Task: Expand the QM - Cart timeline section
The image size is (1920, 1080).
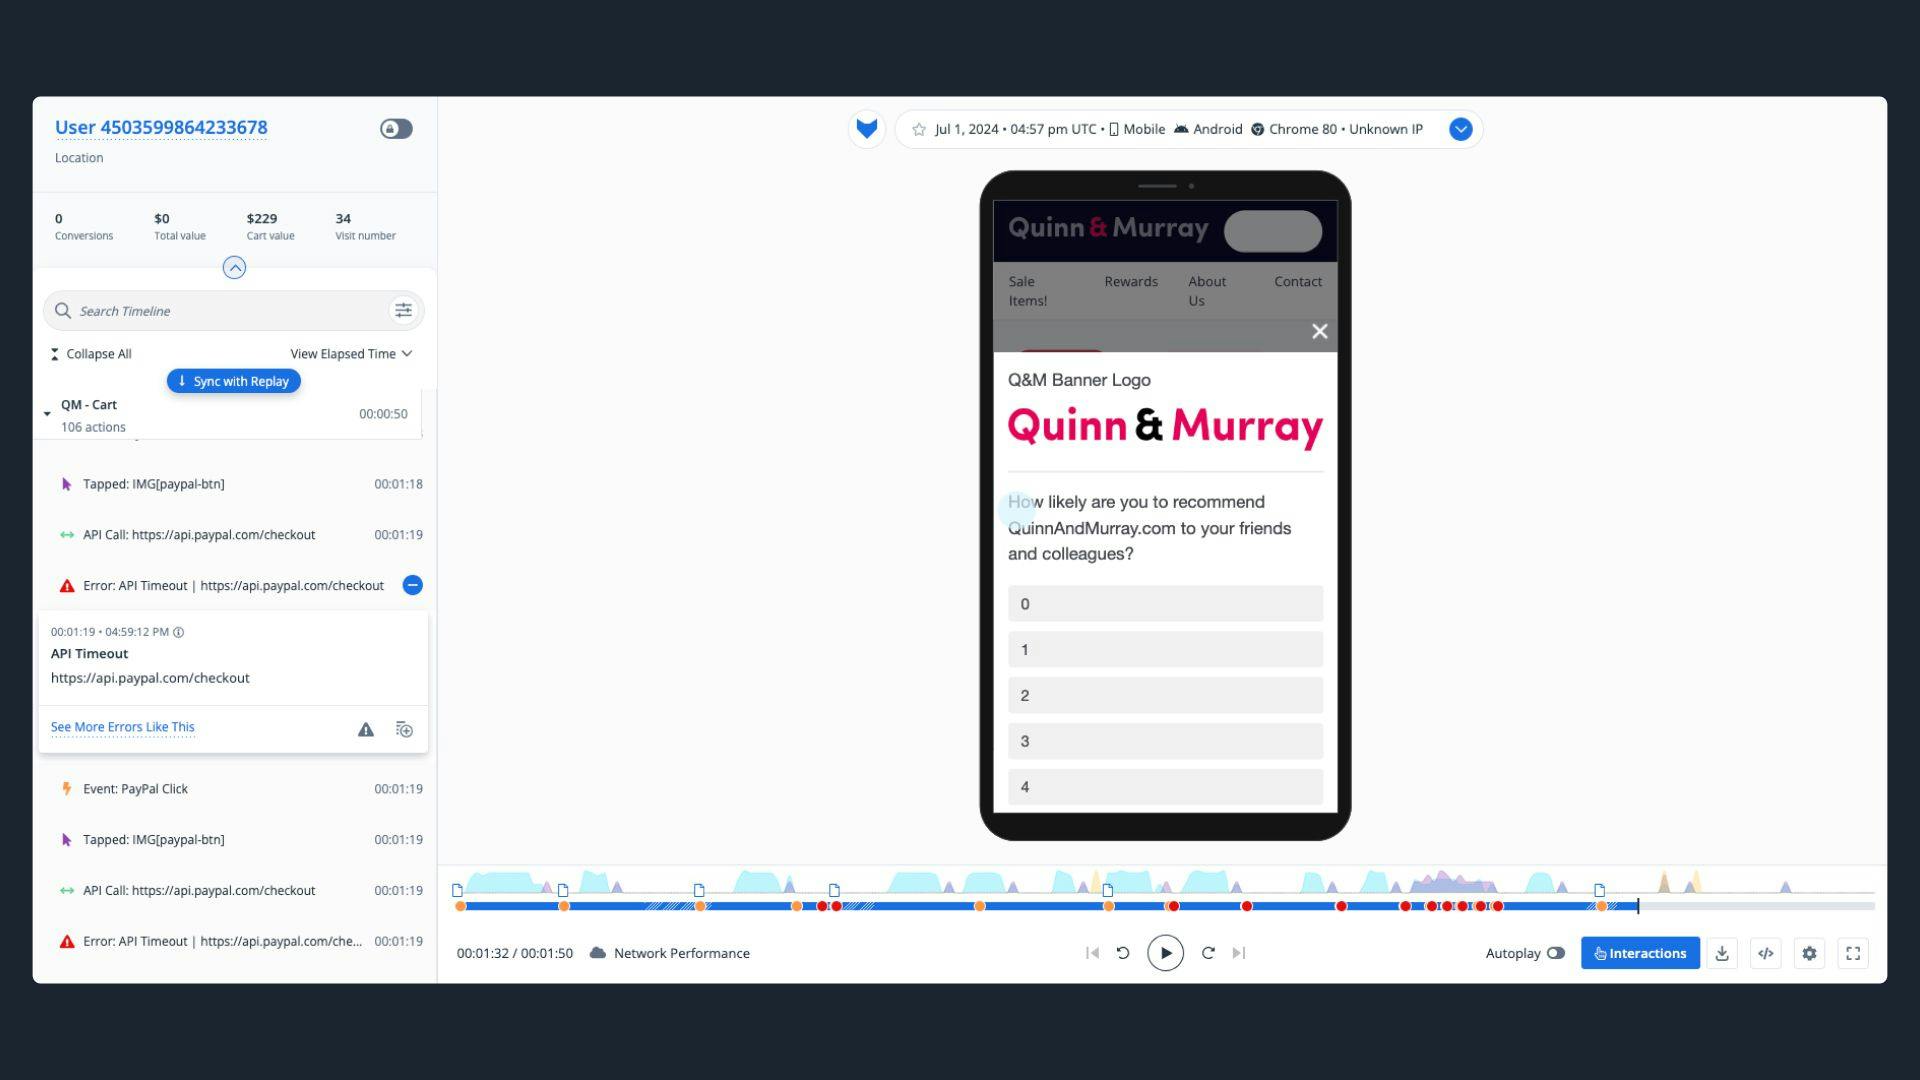Action: 46,413
